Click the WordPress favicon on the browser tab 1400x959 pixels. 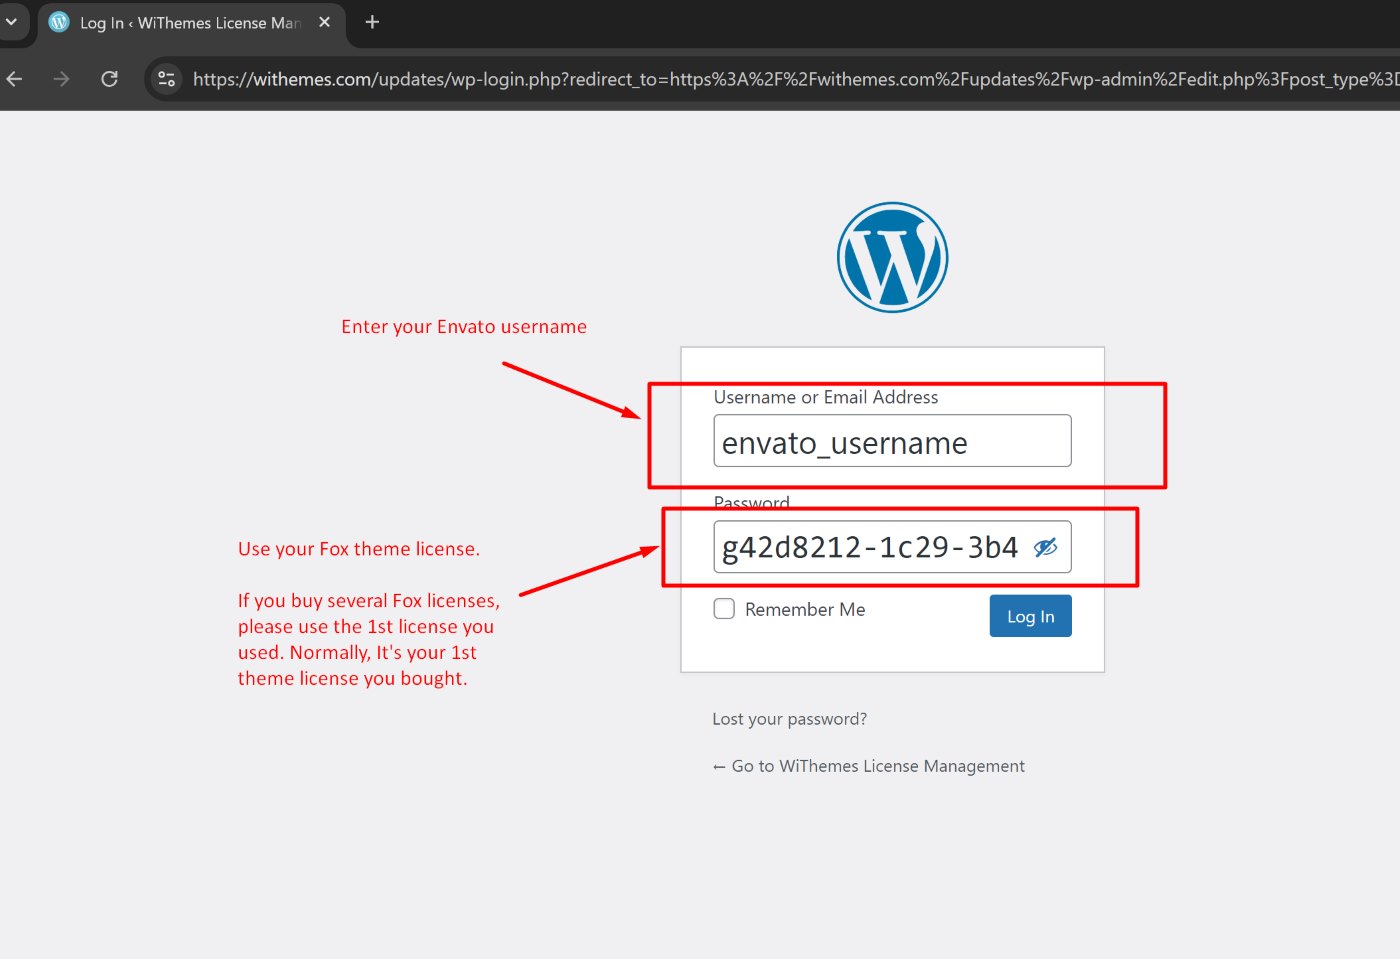59,22
